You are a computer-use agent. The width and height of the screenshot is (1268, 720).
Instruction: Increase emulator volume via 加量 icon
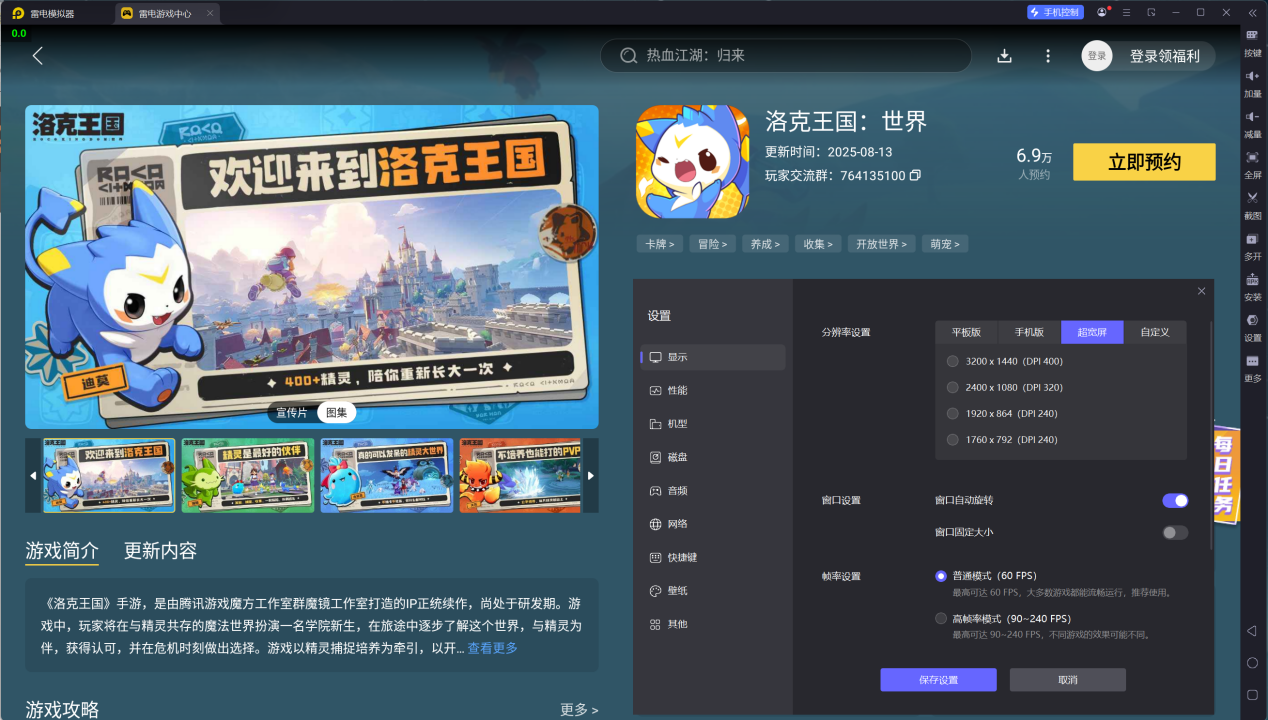1252,80
